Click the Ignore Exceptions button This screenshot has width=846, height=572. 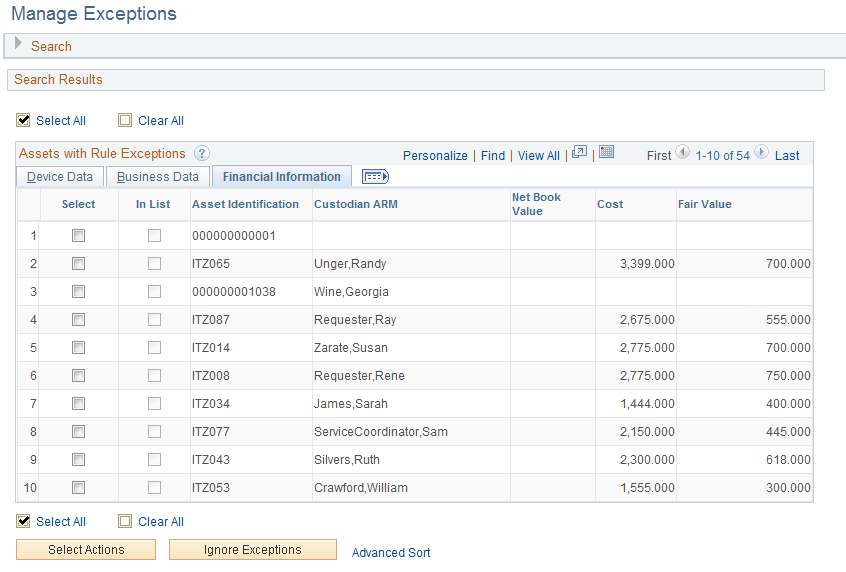pyautogui.click(x=253, y=550)
